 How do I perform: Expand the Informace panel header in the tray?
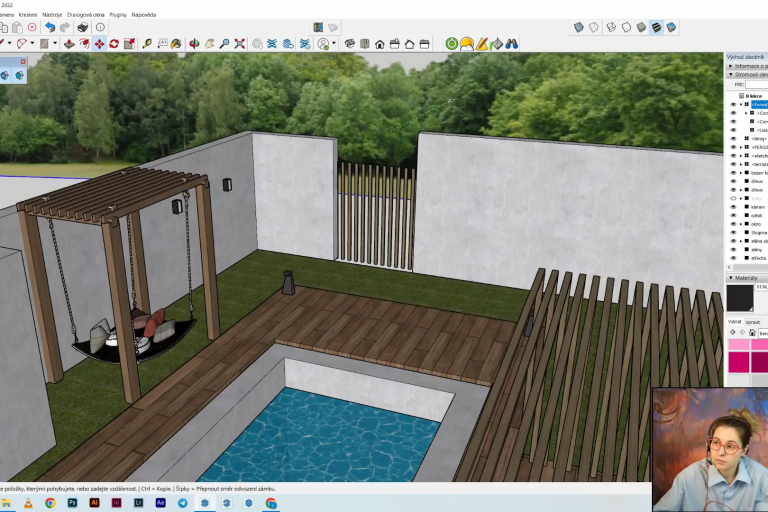tap(745, 66)
